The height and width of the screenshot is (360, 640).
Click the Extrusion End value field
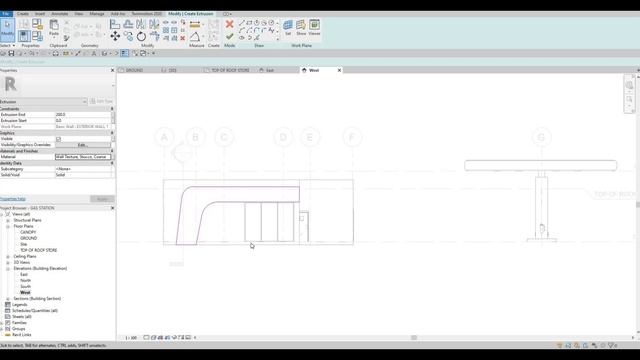(82, 115)
